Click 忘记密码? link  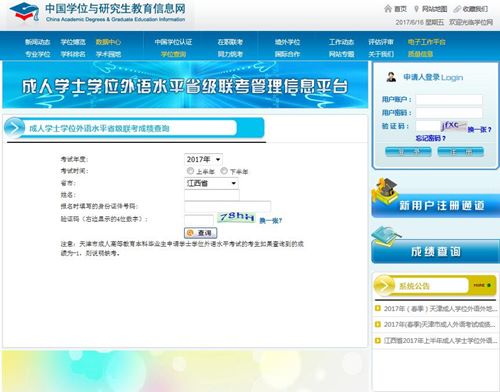(430, 138)
